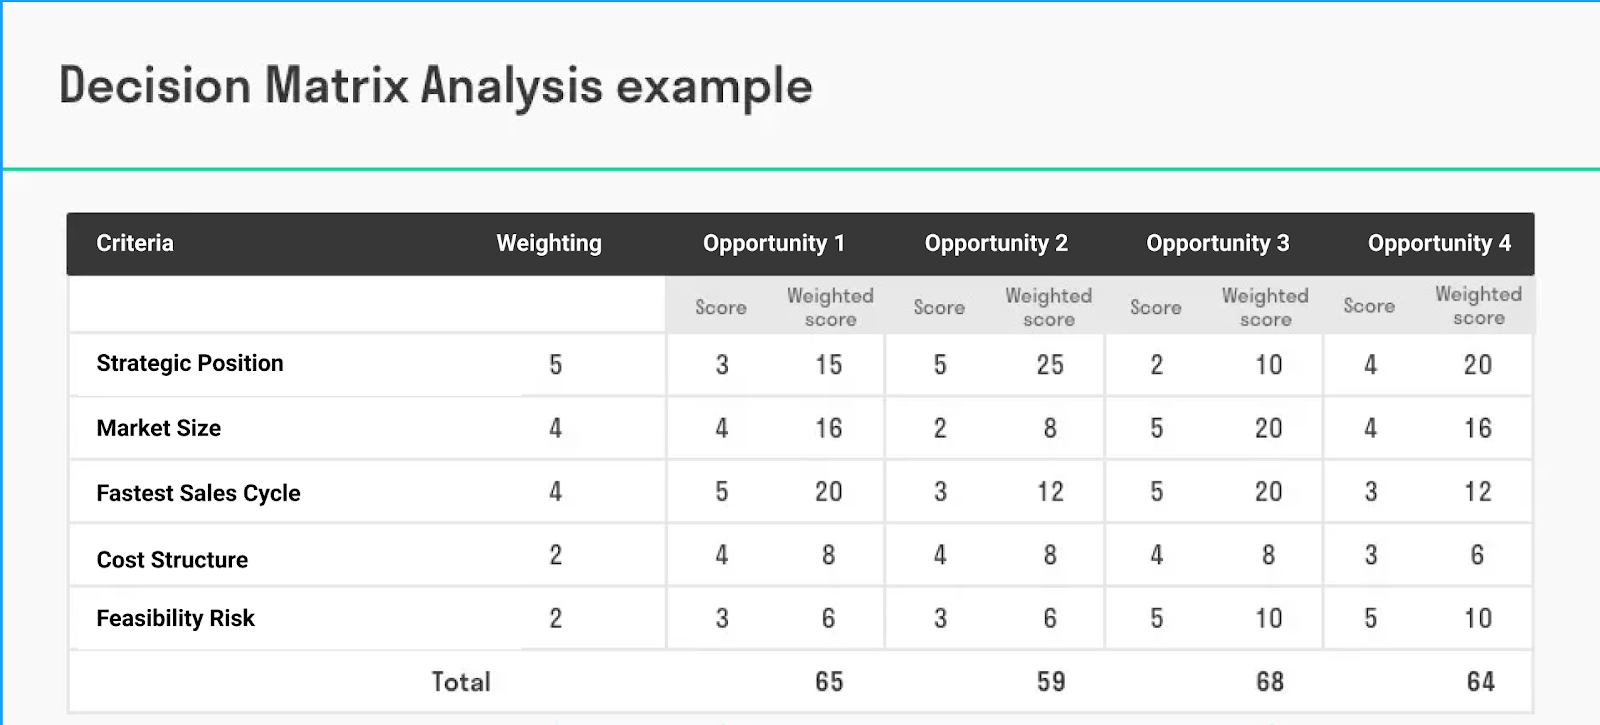Viewport: 1600px width, 725px height.
Task: Click the Cost Structure row label
Action: pyautogui.click(x=172, y=560)
